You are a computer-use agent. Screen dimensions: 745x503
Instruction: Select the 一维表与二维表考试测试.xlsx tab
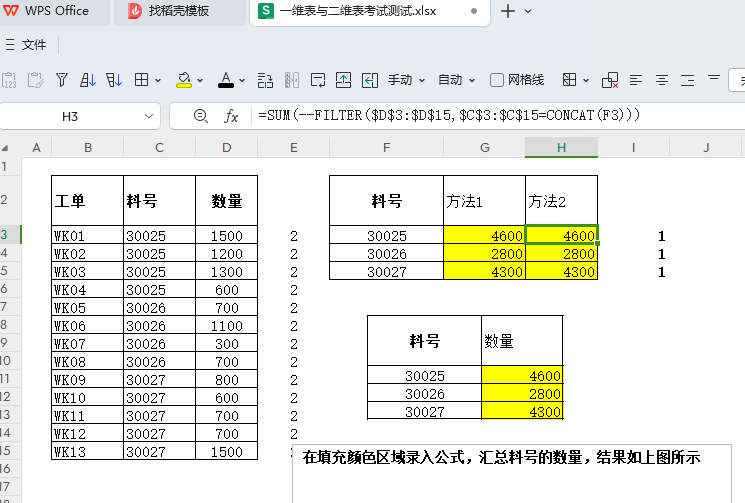click(x=369, y=11)
